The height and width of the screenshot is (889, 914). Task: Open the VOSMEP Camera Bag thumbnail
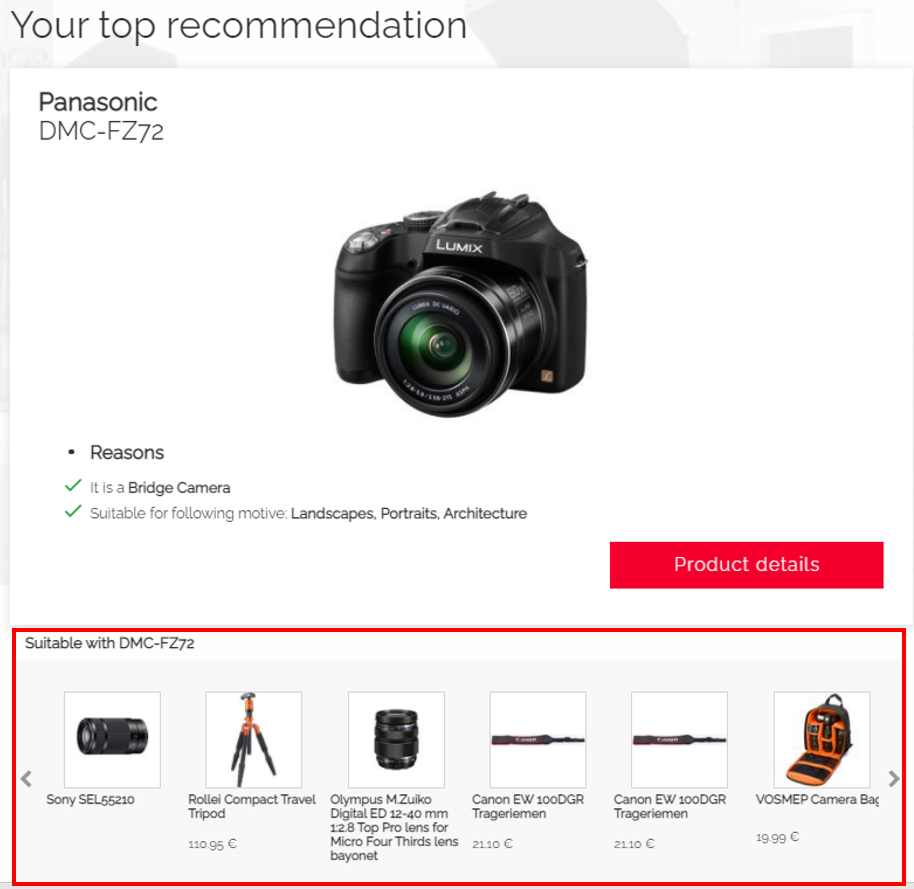822,739
